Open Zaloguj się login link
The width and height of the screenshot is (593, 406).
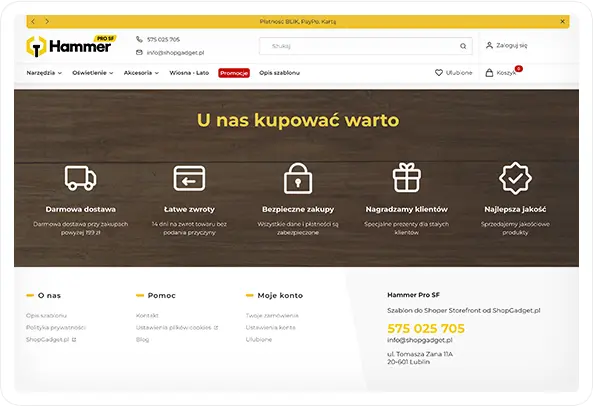512,45
